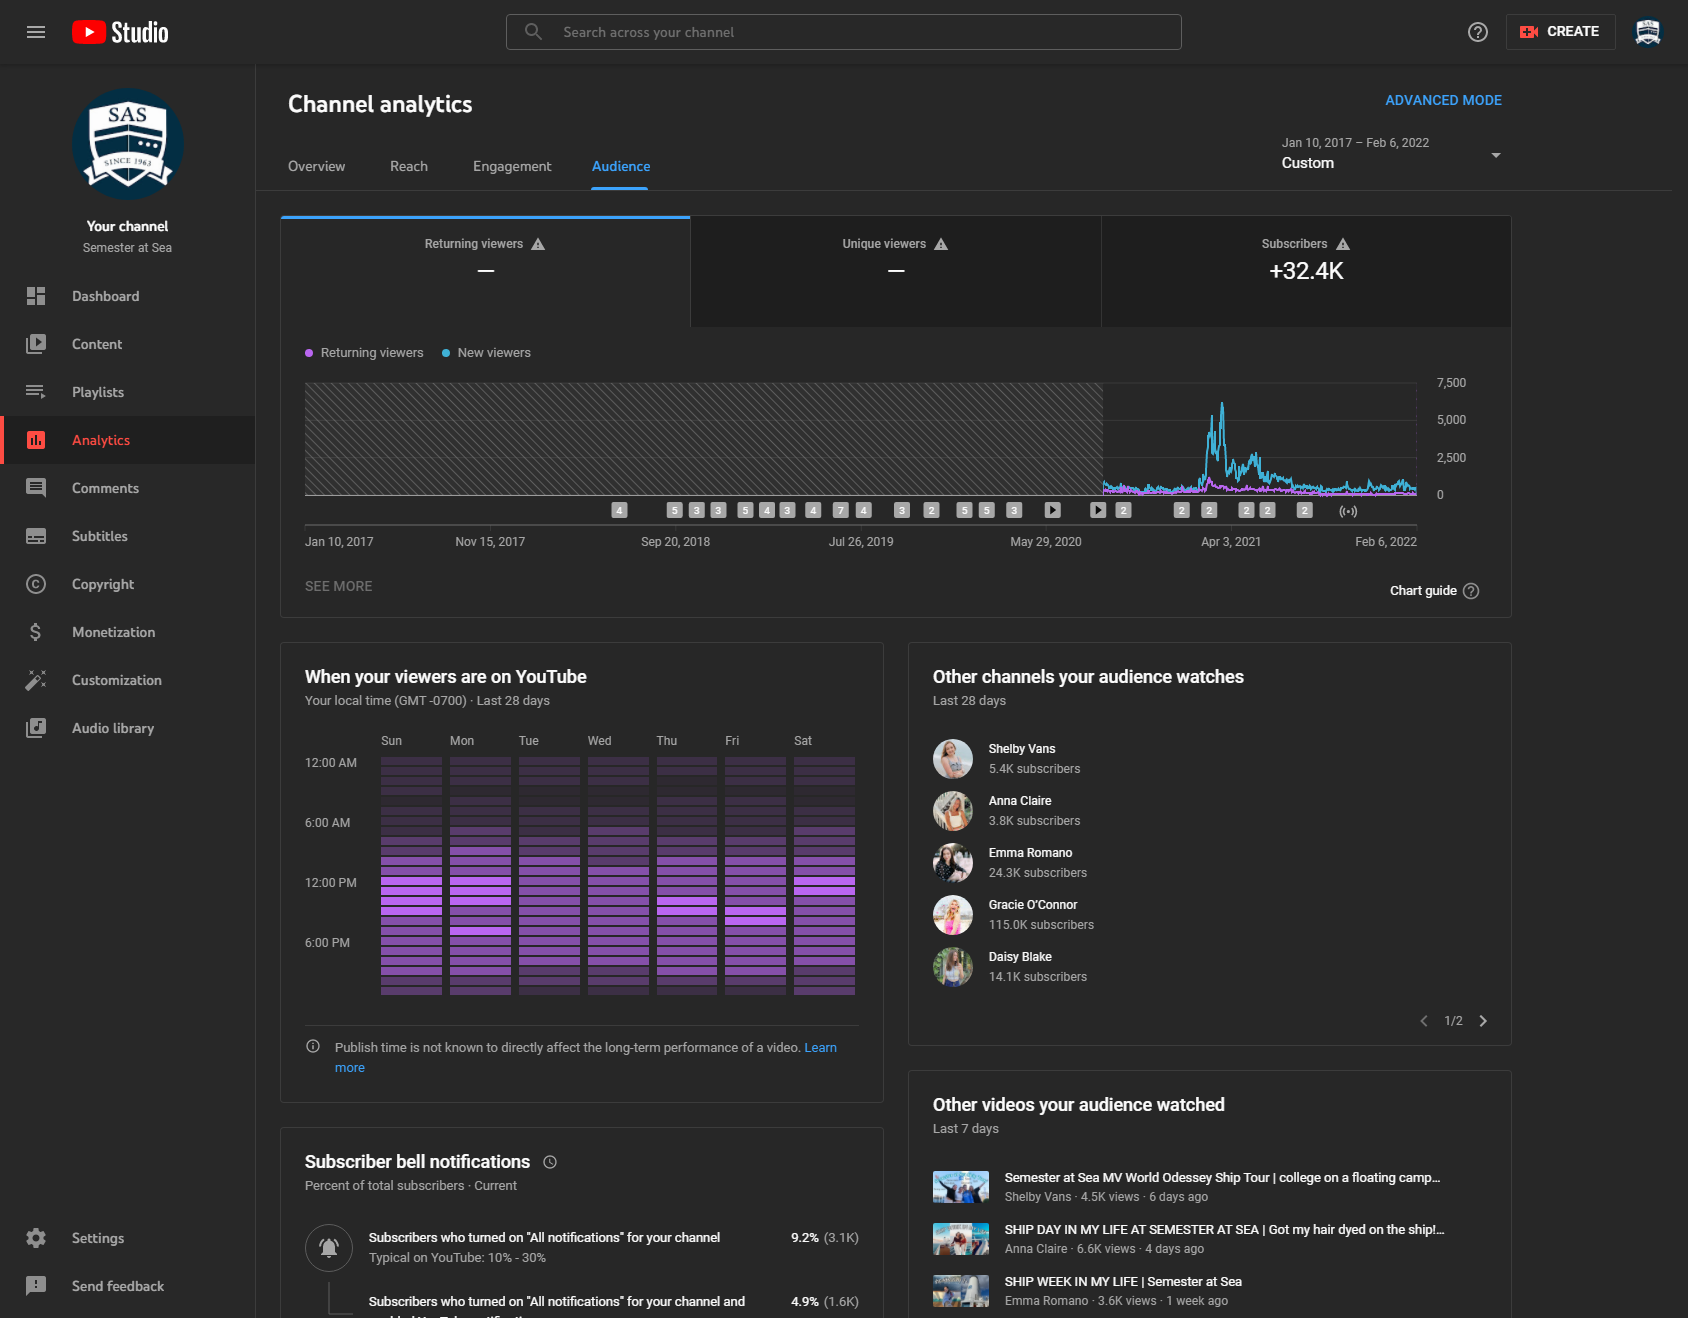Open Gracie O'Connor channel
1688x1318 pixels.
click(x=1032, y=905)
